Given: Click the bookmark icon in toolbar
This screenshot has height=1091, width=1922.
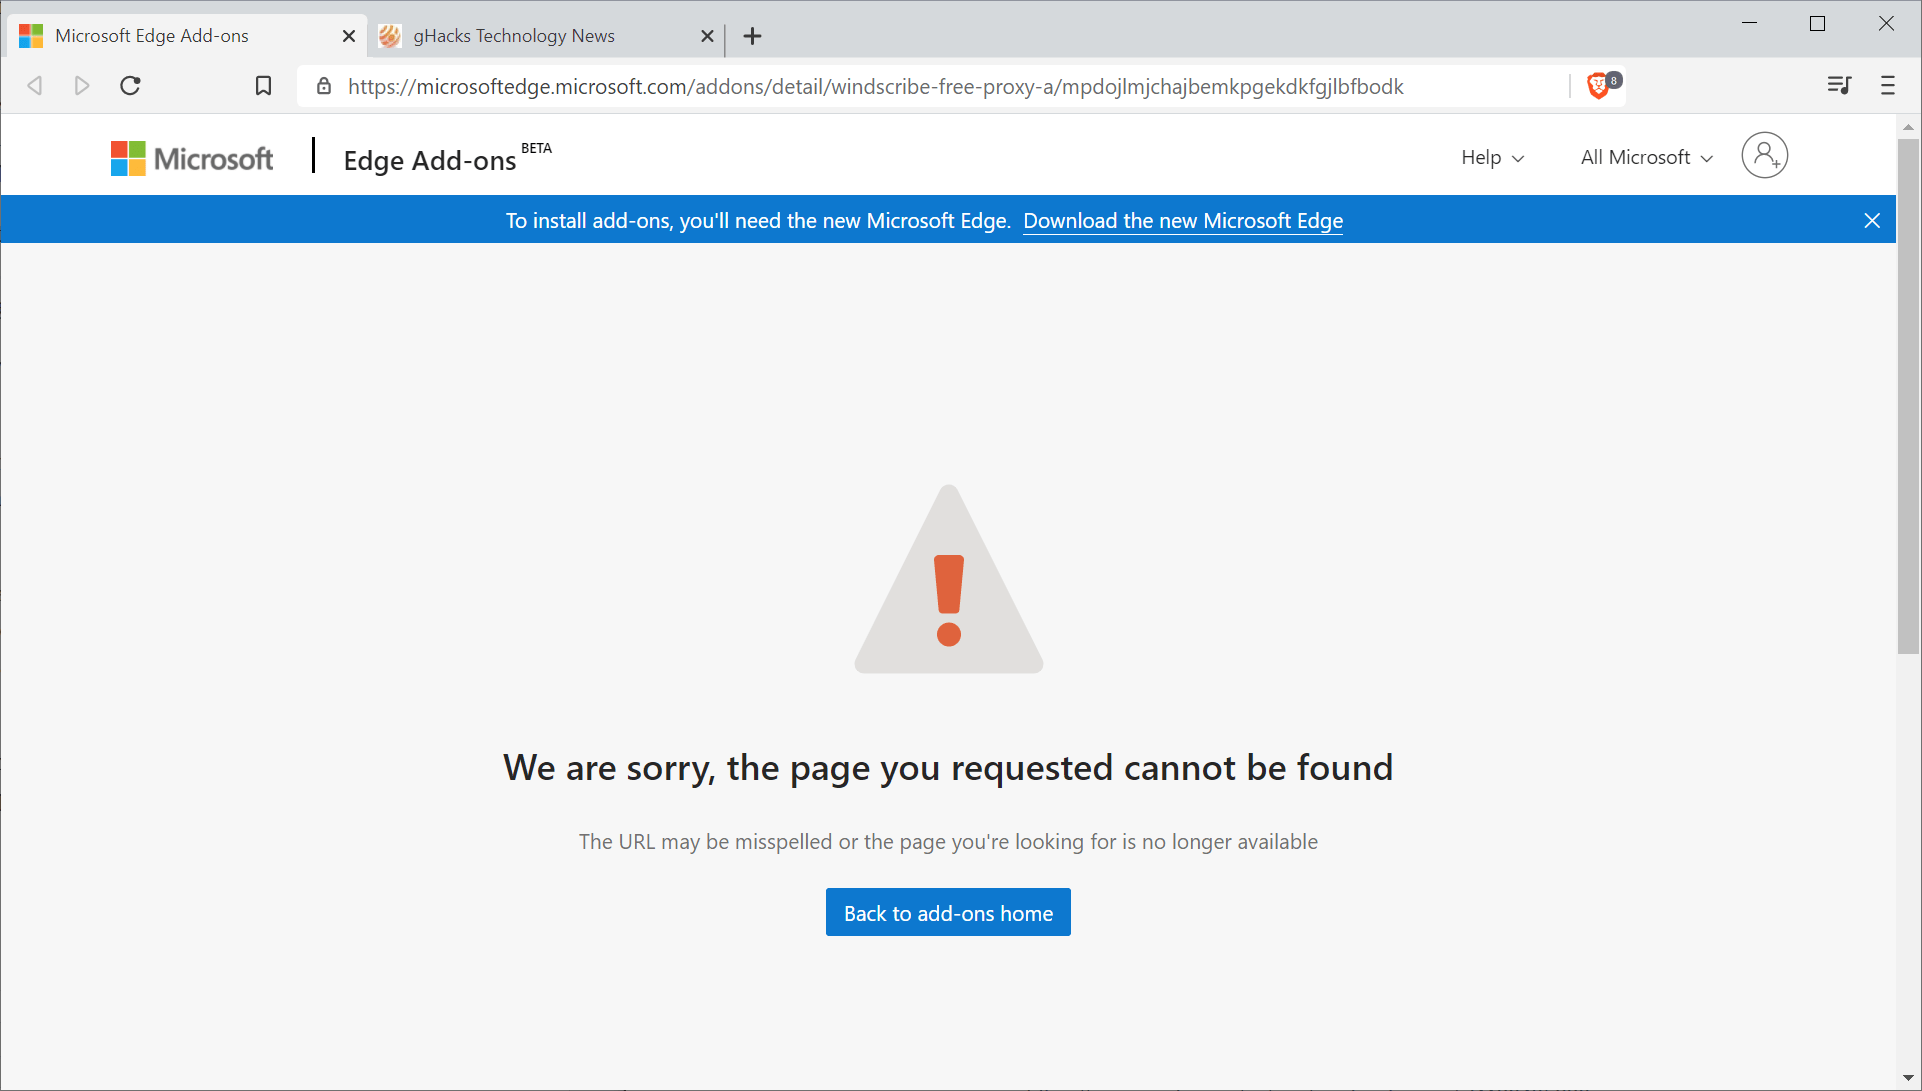Looking at the screenshot, I should tap(263, 86).
